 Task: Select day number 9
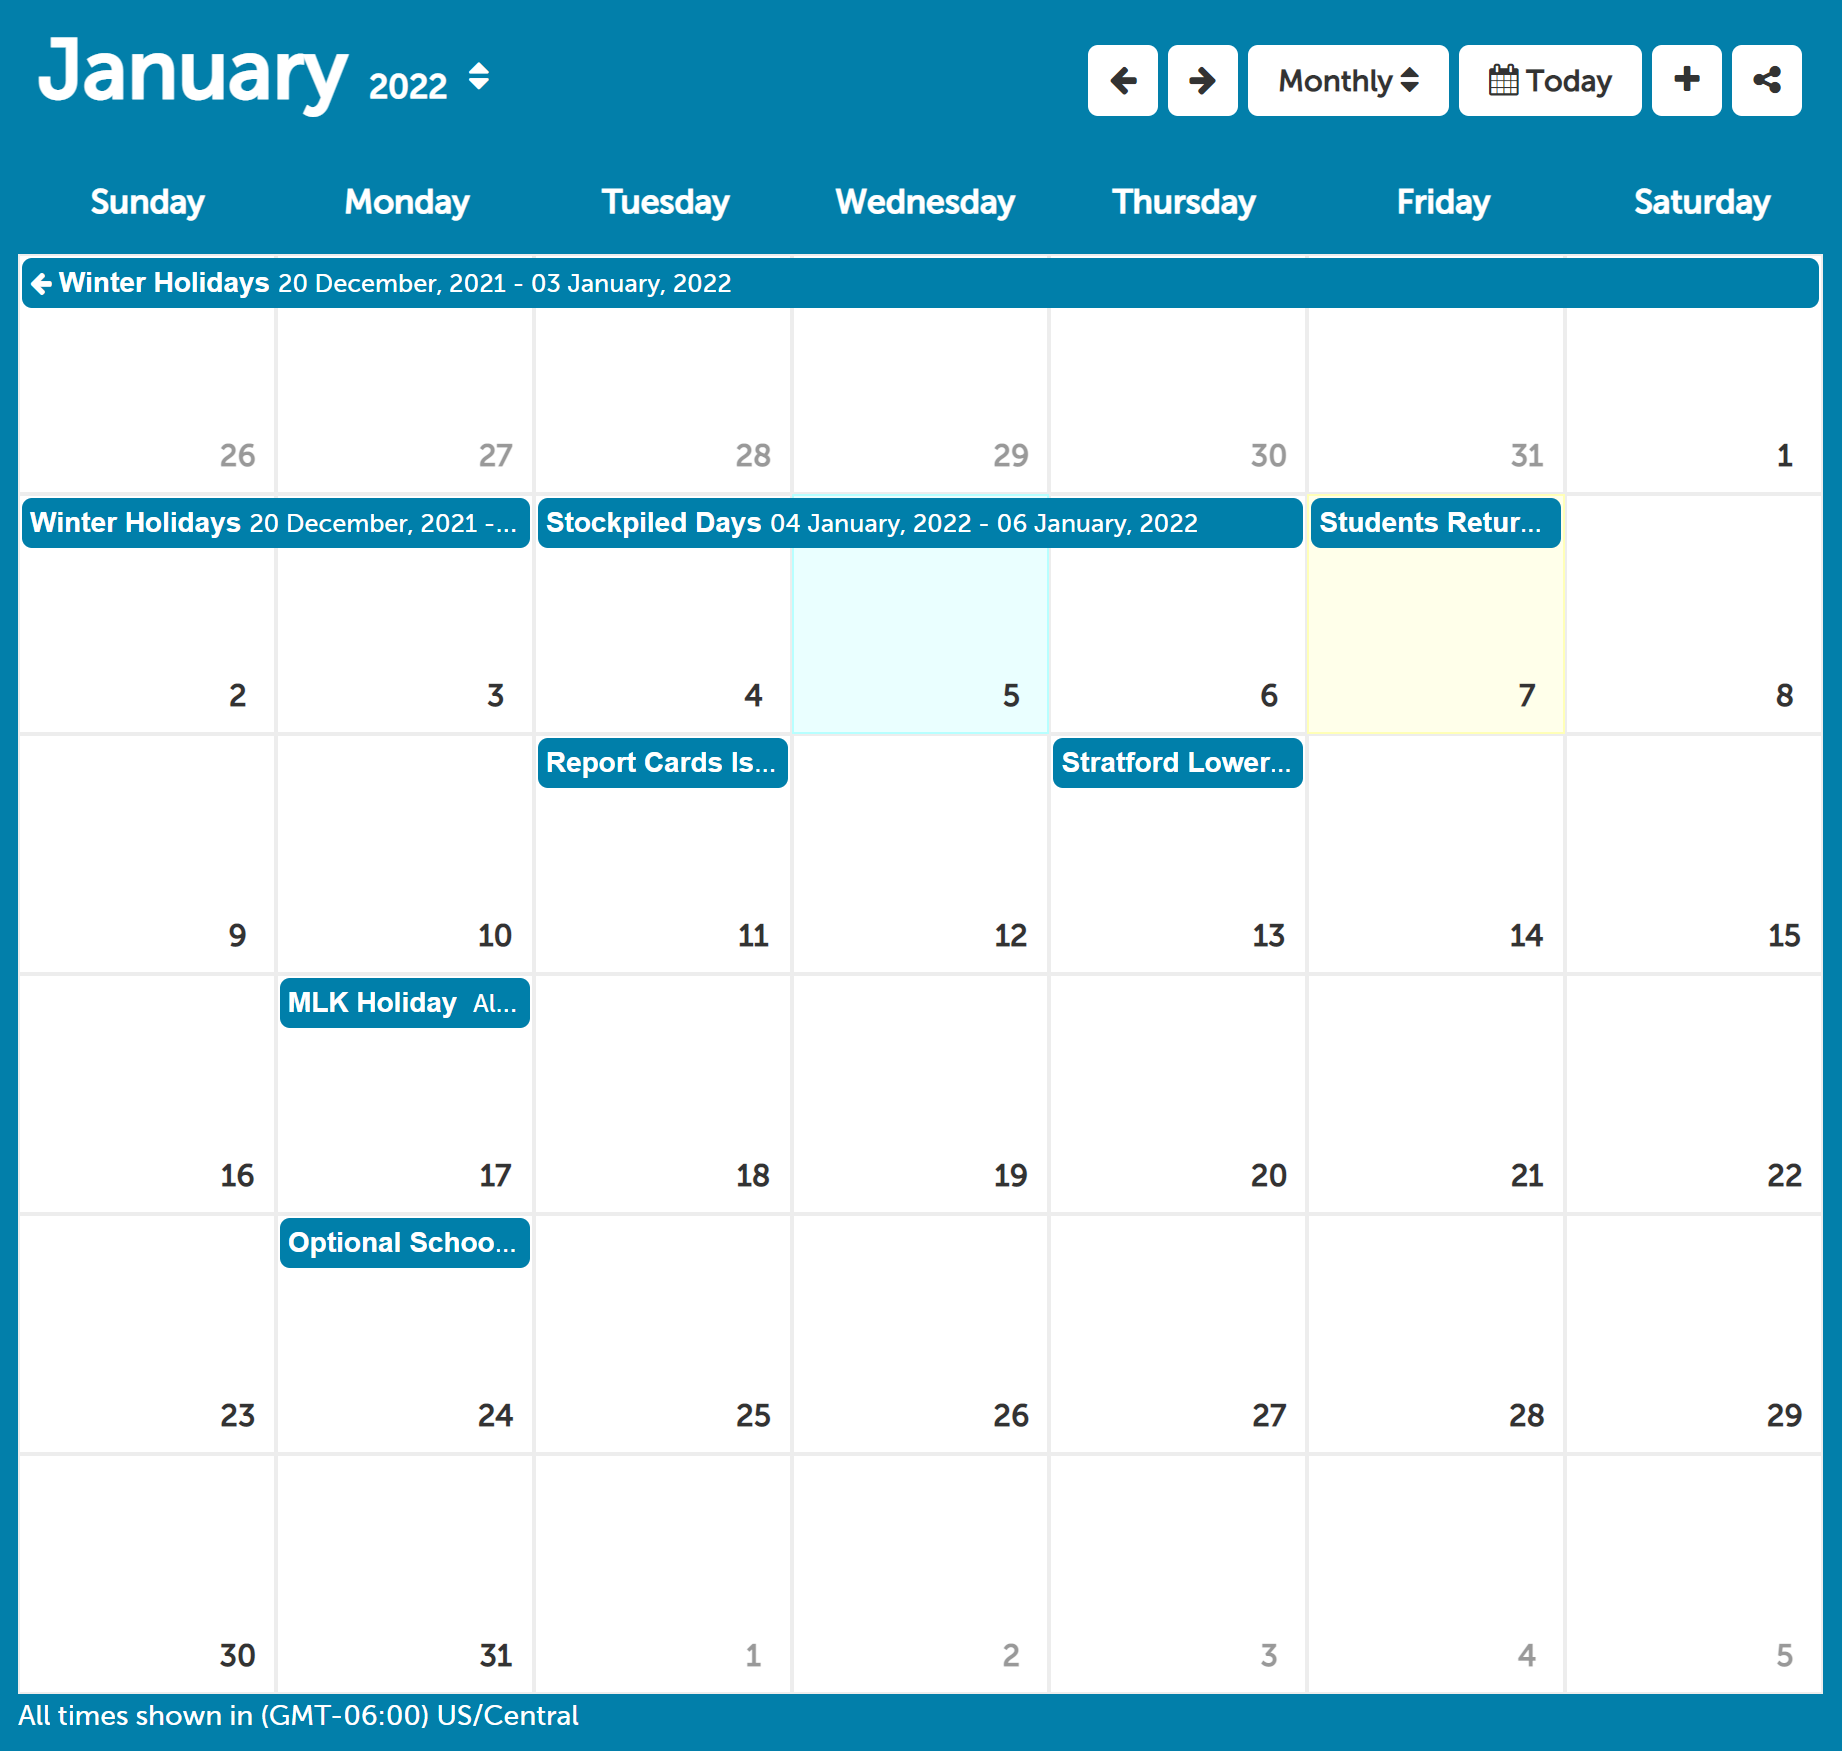pos(237,936)
